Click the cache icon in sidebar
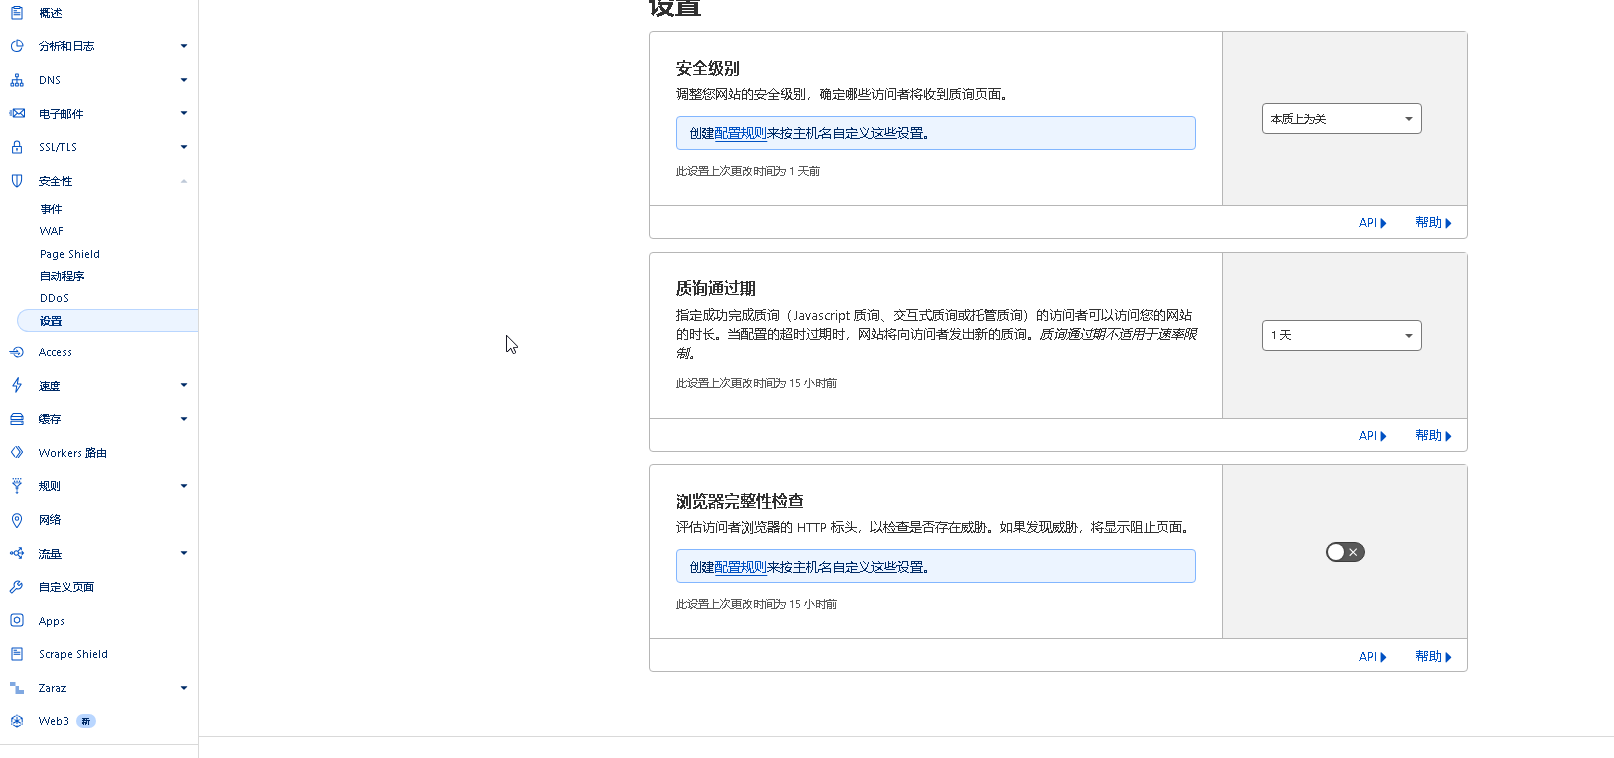1614x758 pixels. point(17,419)
